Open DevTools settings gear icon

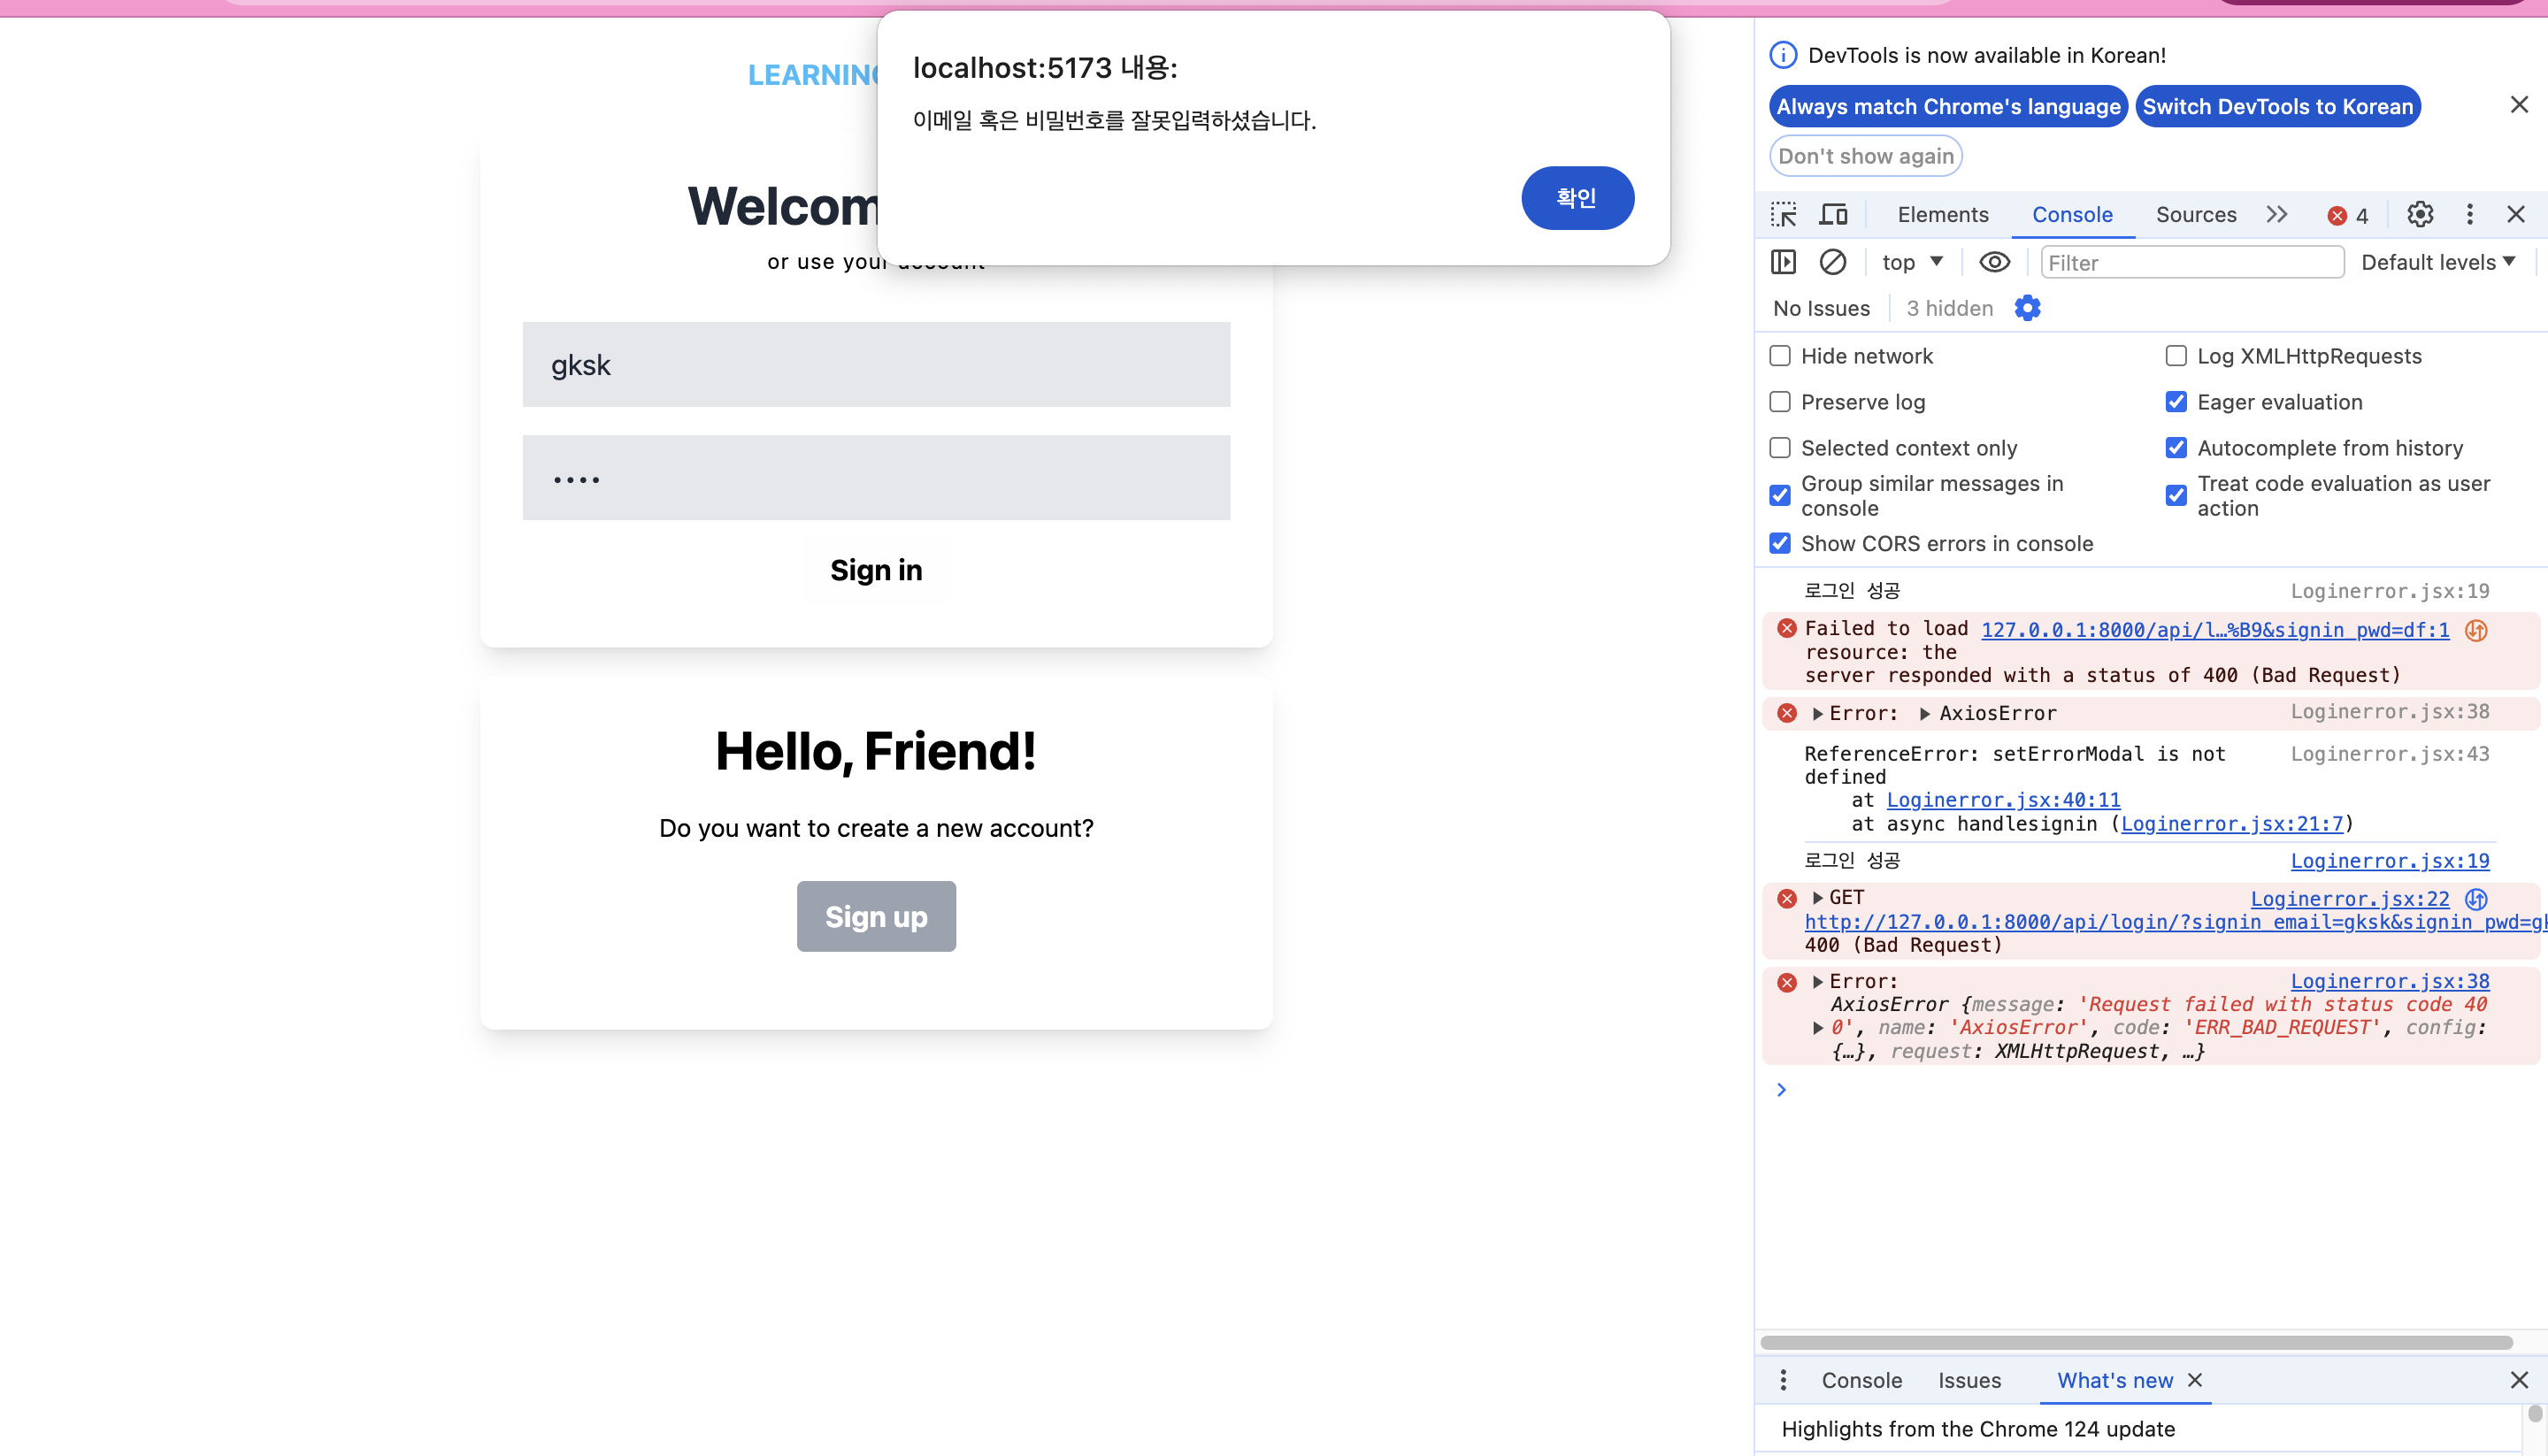click(2419, 214)
